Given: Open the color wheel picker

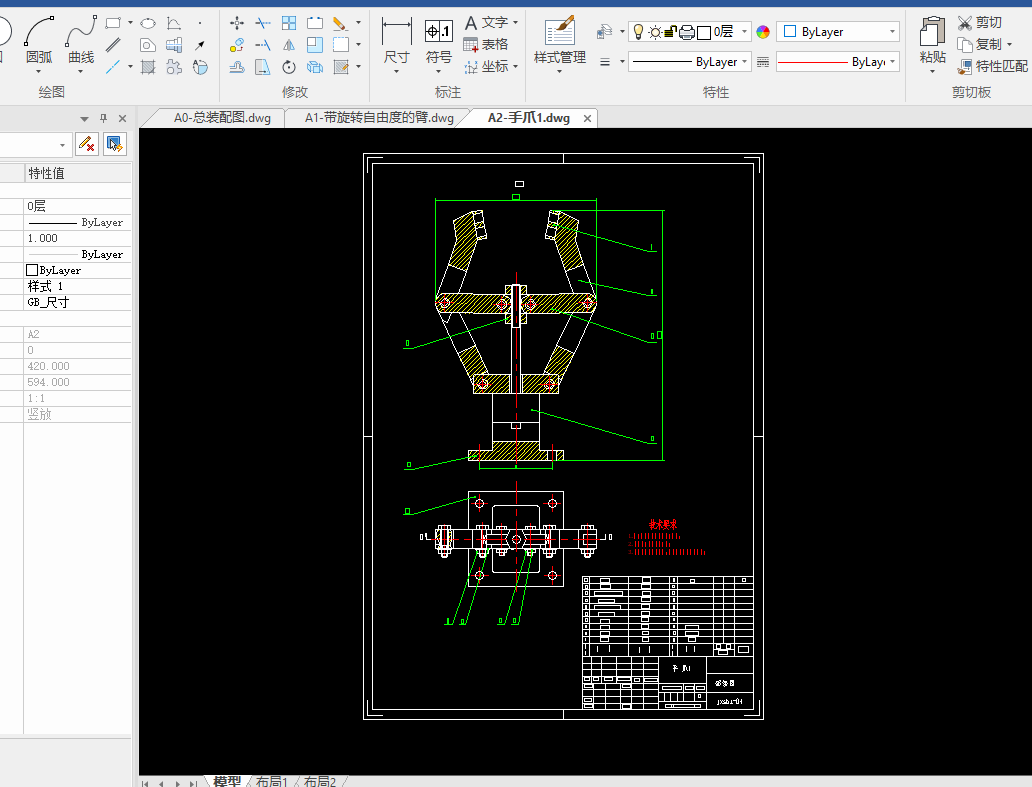Looking at the screenshot, I should (763, 32).
